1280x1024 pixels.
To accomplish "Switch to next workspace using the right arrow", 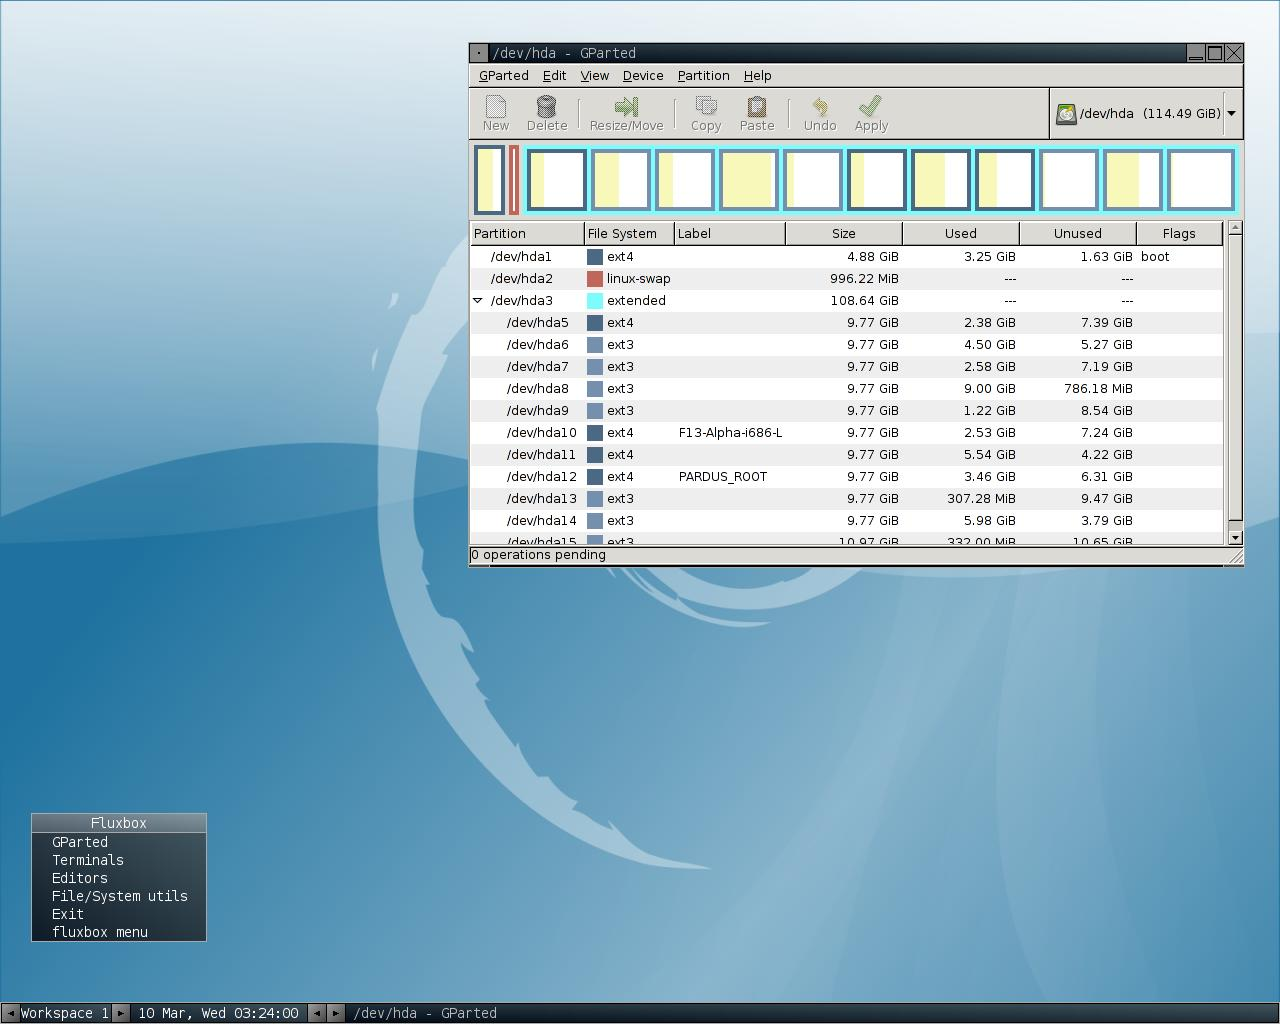I will tap(120, 1013).
